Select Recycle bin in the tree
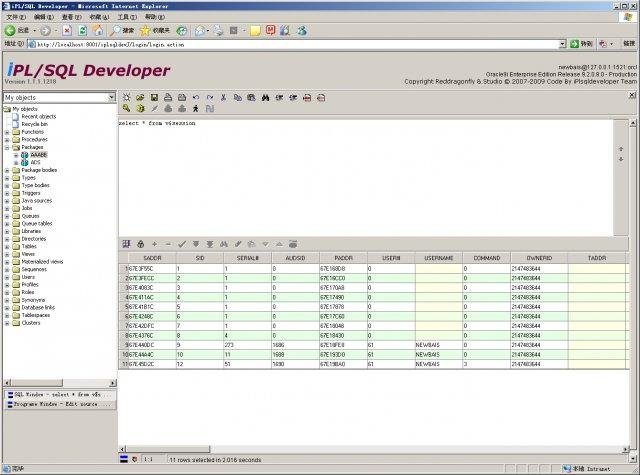The width and height of the screenshot is (640, 475). tap(35, 124)
